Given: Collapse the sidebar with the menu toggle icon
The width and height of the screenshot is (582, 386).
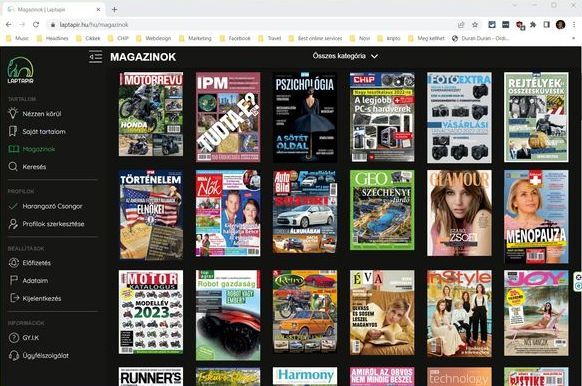Looking at the screenshot, I should 95,57.
